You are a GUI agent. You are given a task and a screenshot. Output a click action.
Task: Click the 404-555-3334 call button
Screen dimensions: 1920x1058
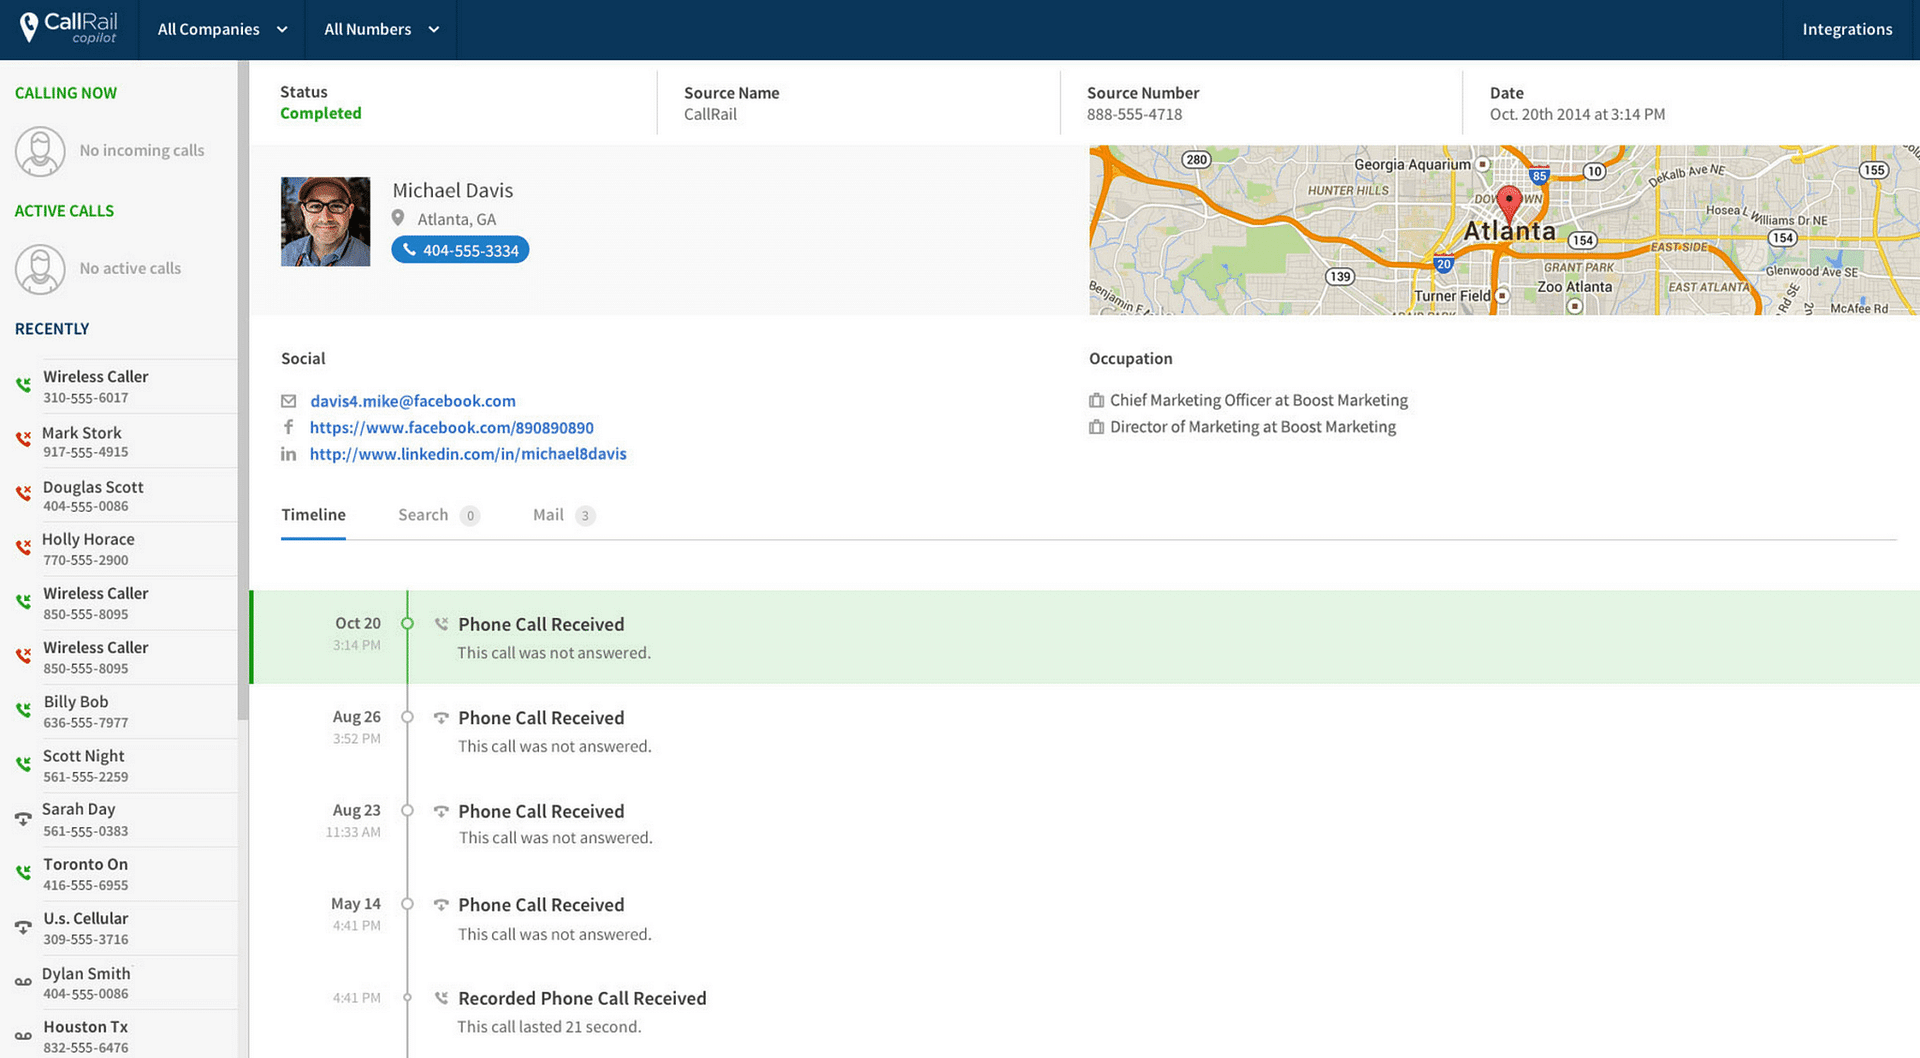click(x=460, y=249)
